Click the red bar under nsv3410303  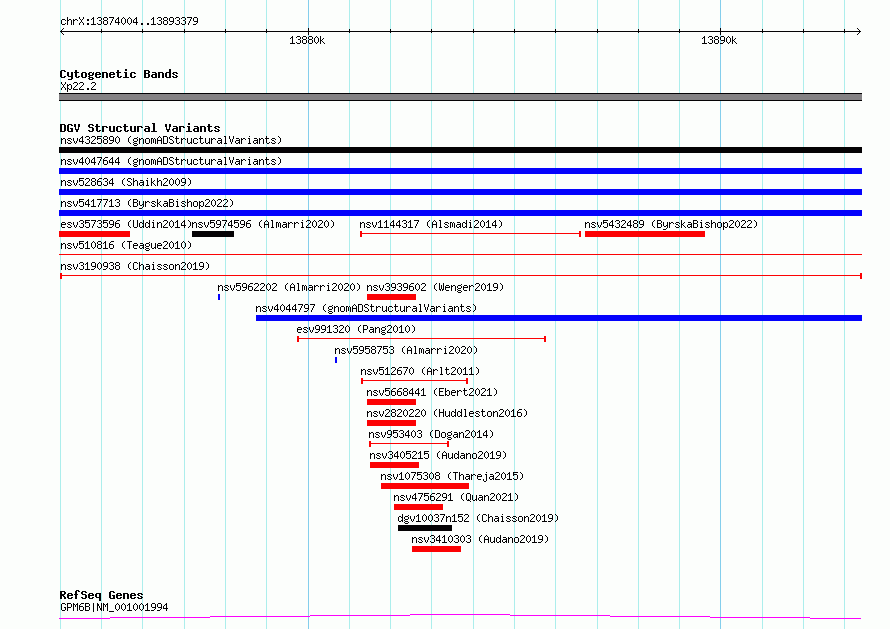pyautogui.click(x=436, y=549)
